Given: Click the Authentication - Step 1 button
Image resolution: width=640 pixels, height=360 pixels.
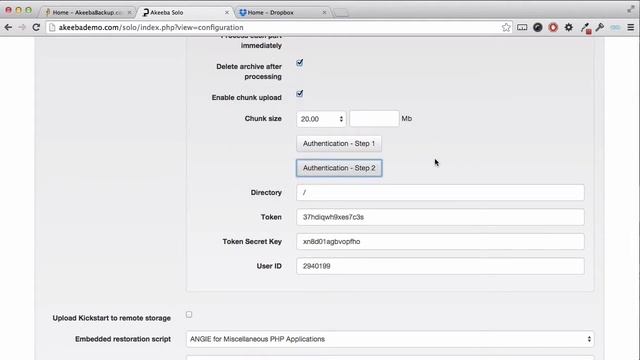Looking at the screenshot, I should [x=339, y=144].
